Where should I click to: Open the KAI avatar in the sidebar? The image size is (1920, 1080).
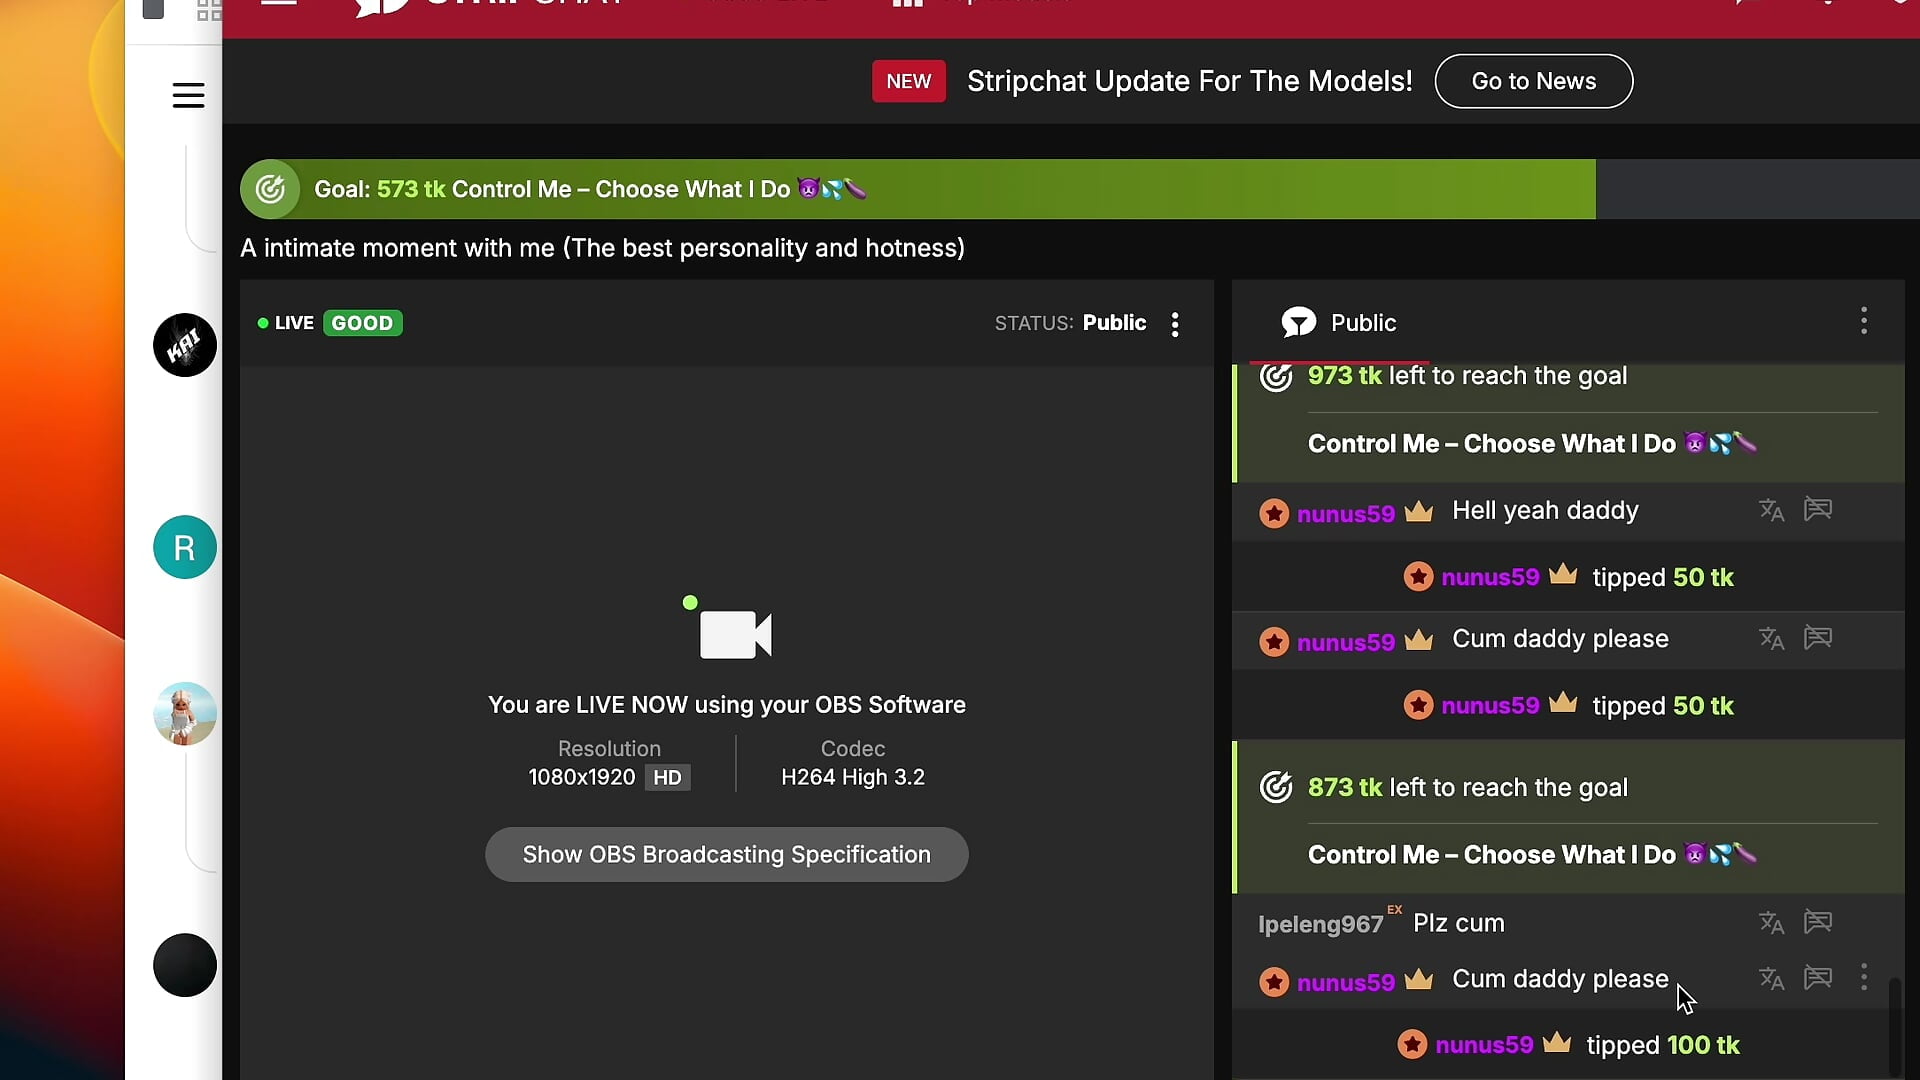click(x=184, y=345)
